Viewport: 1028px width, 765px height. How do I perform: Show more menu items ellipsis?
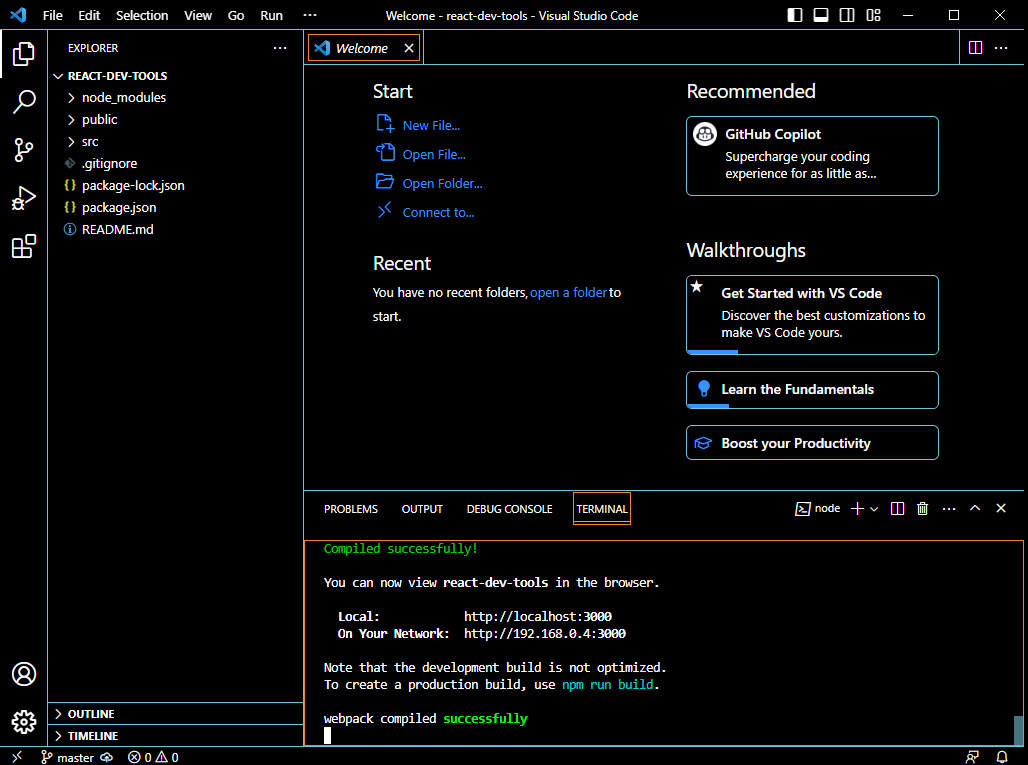point(309,15)
